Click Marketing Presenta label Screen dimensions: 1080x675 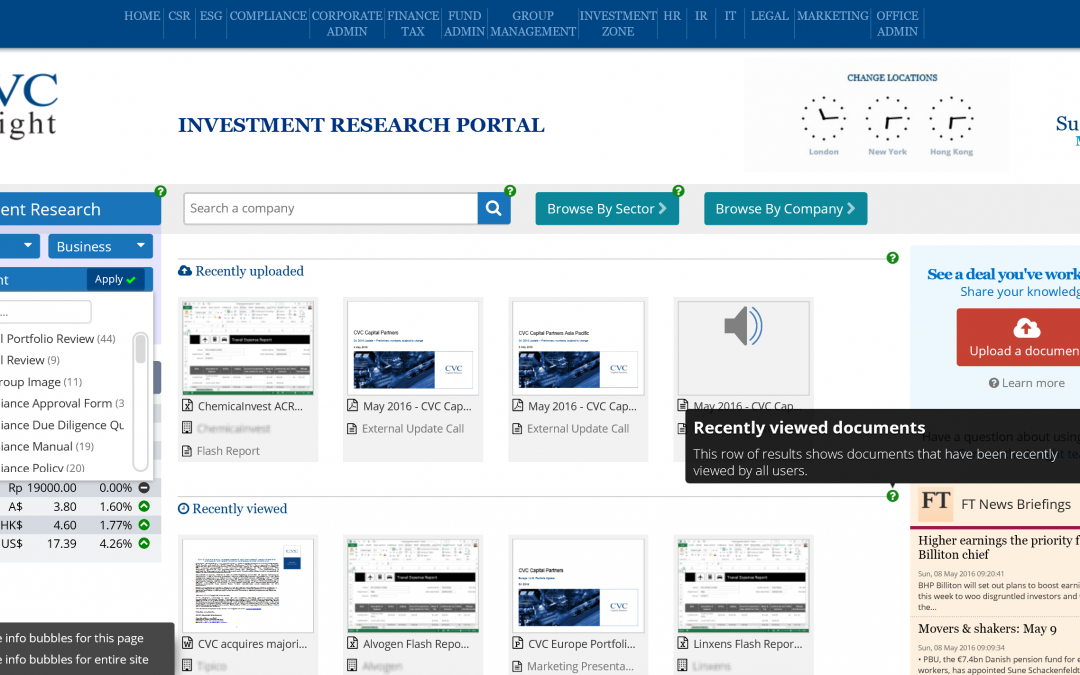pos(580,666)
